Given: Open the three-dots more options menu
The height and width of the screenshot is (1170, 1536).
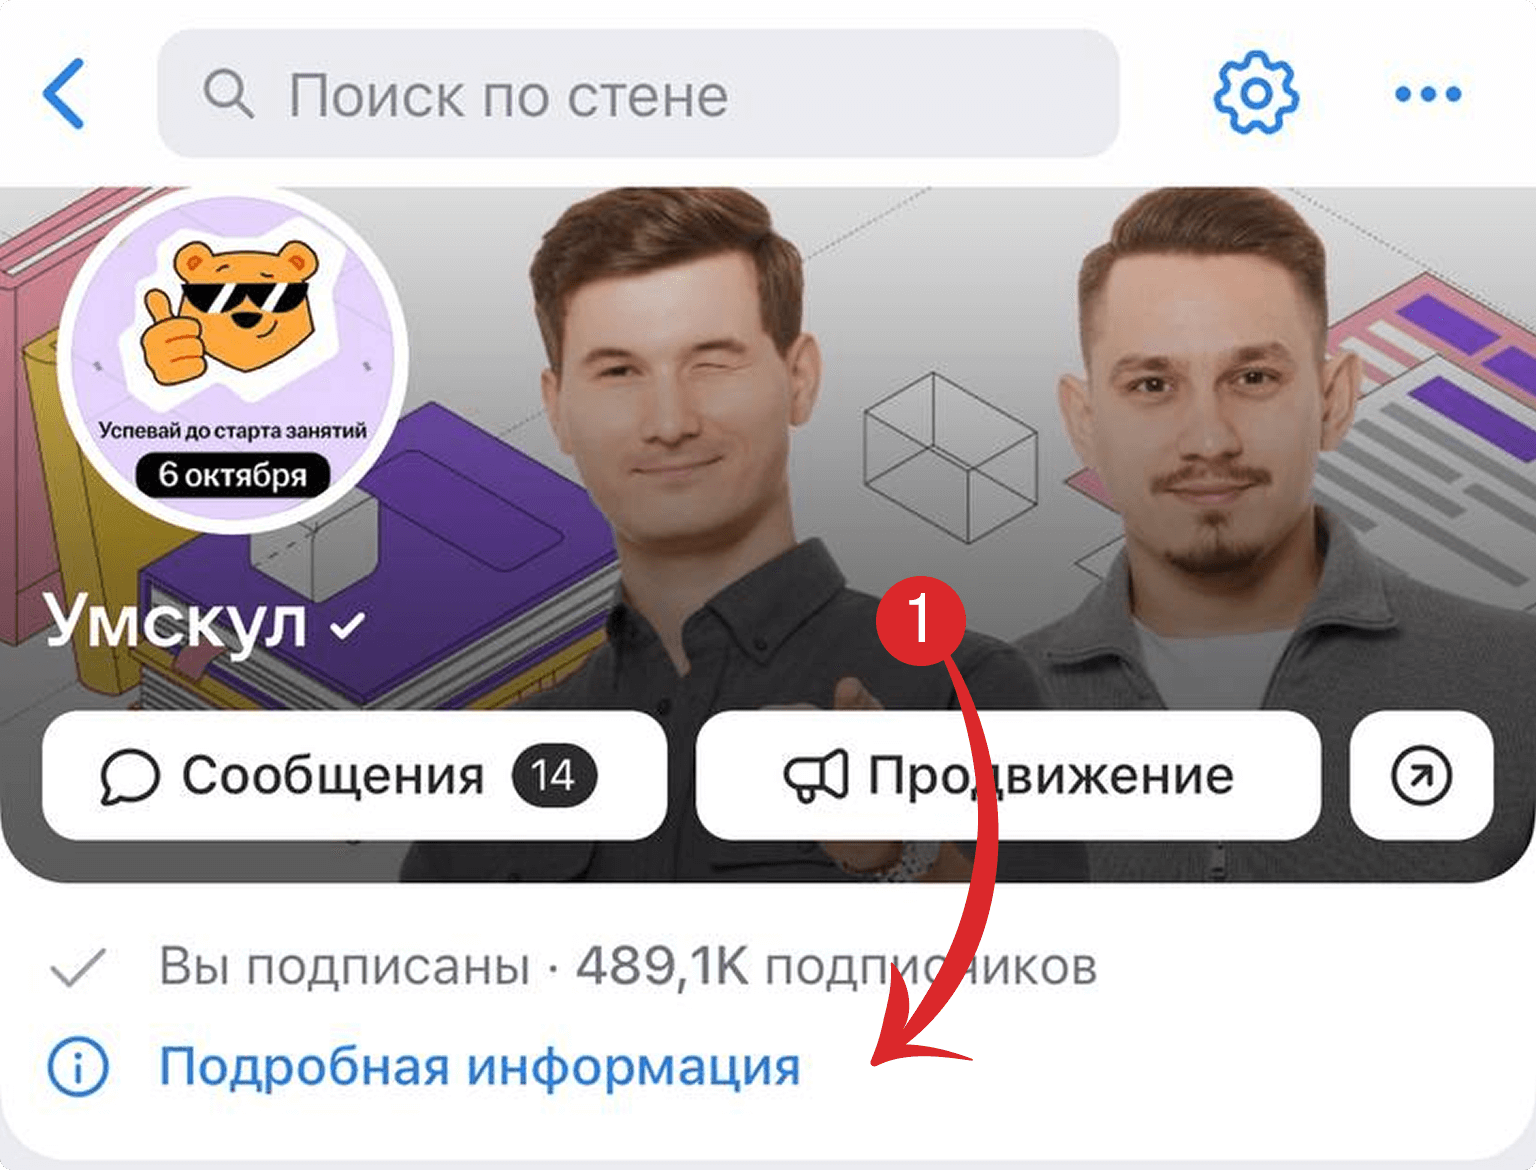Looking at the screenshot, I should pos(1428,94).
